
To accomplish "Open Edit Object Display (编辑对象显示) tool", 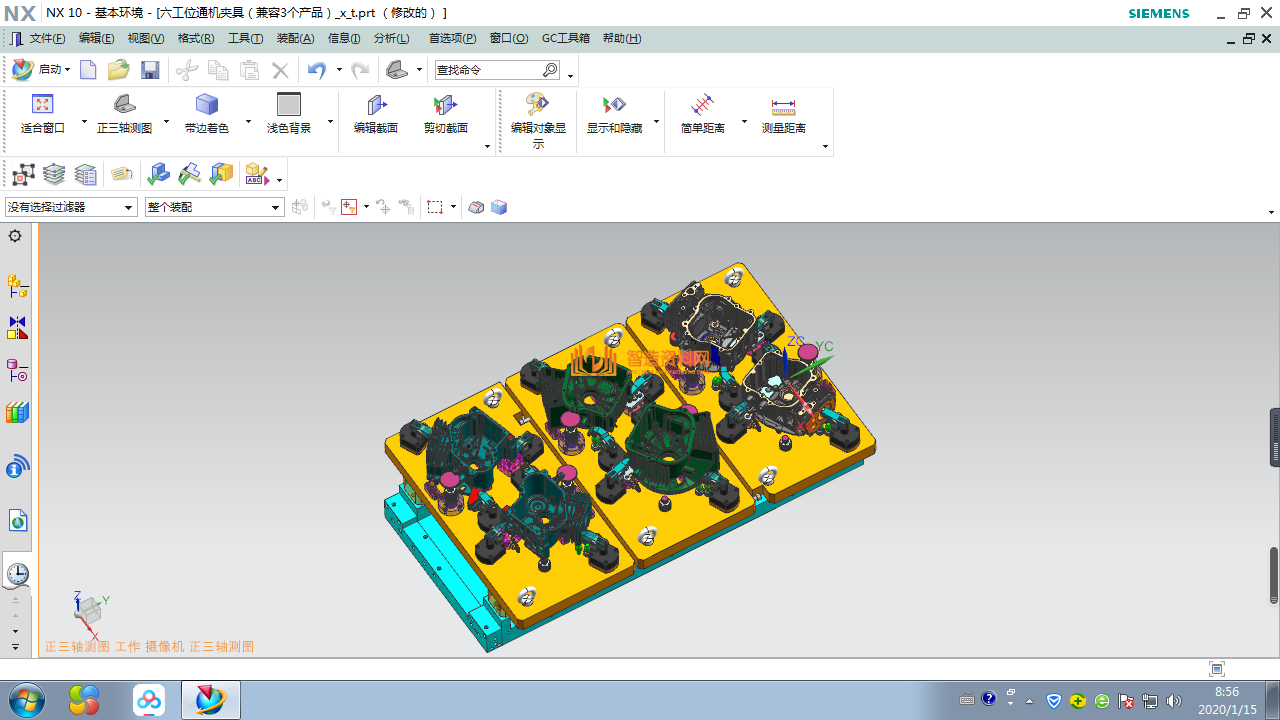I will pyautogui.click(x=538, y=105).
